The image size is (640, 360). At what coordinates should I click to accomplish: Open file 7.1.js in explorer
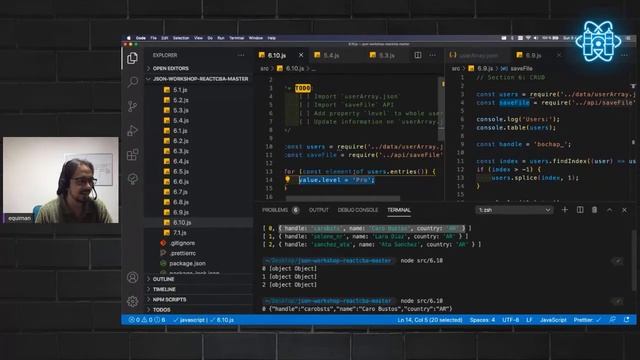click(180, 233)
